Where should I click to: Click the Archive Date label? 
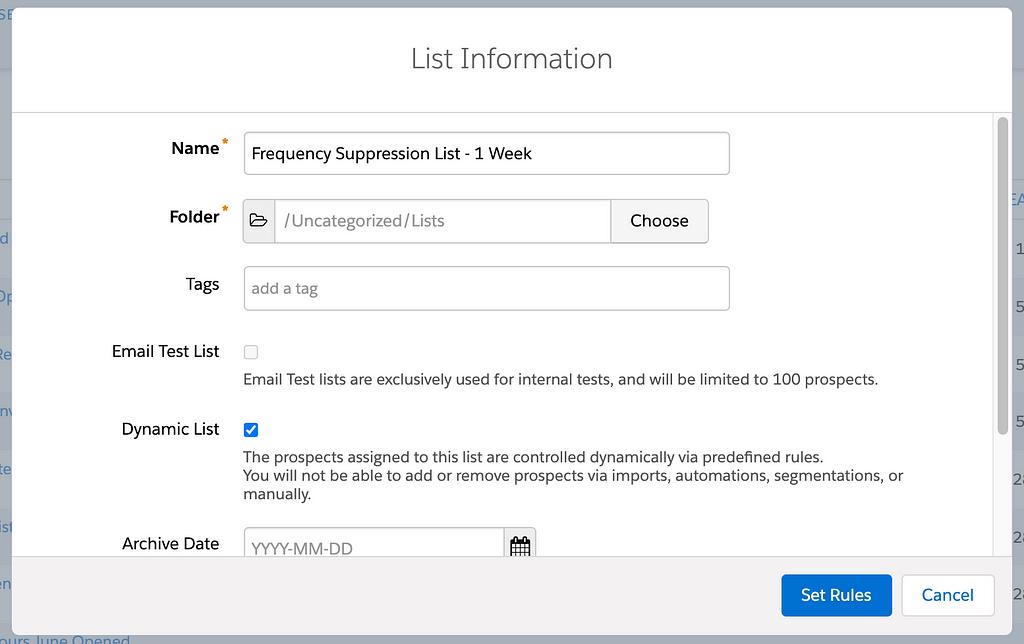(170, 544)
